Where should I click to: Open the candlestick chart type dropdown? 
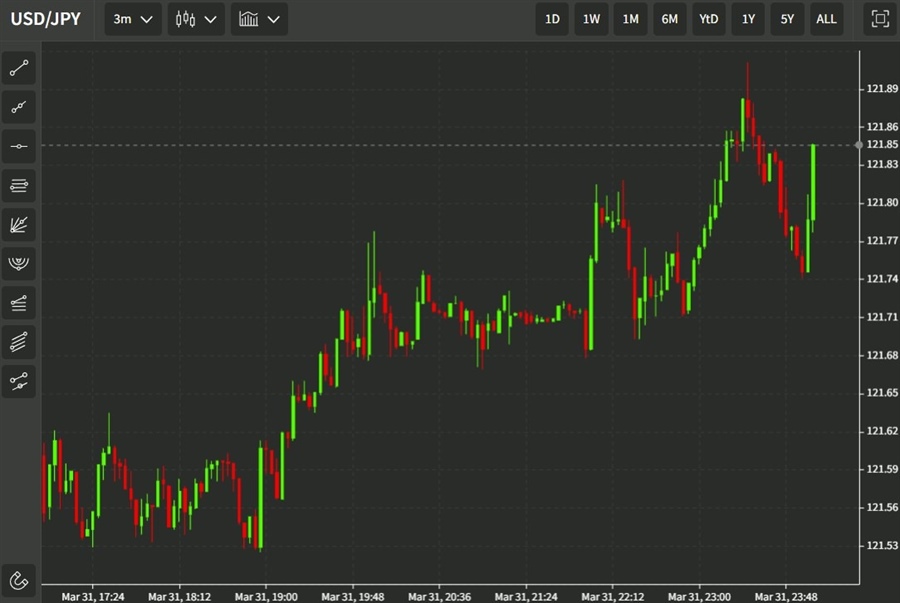pos(196,19)
